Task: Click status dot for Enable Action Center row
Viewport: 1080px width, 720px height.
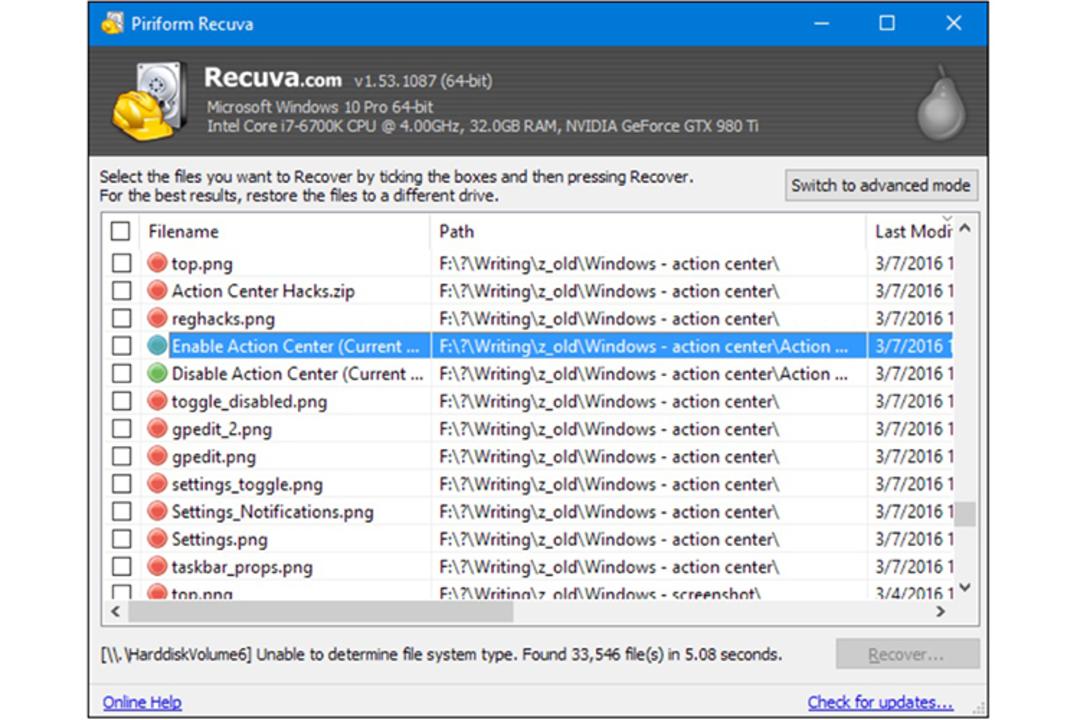Action: pos(157,346)
